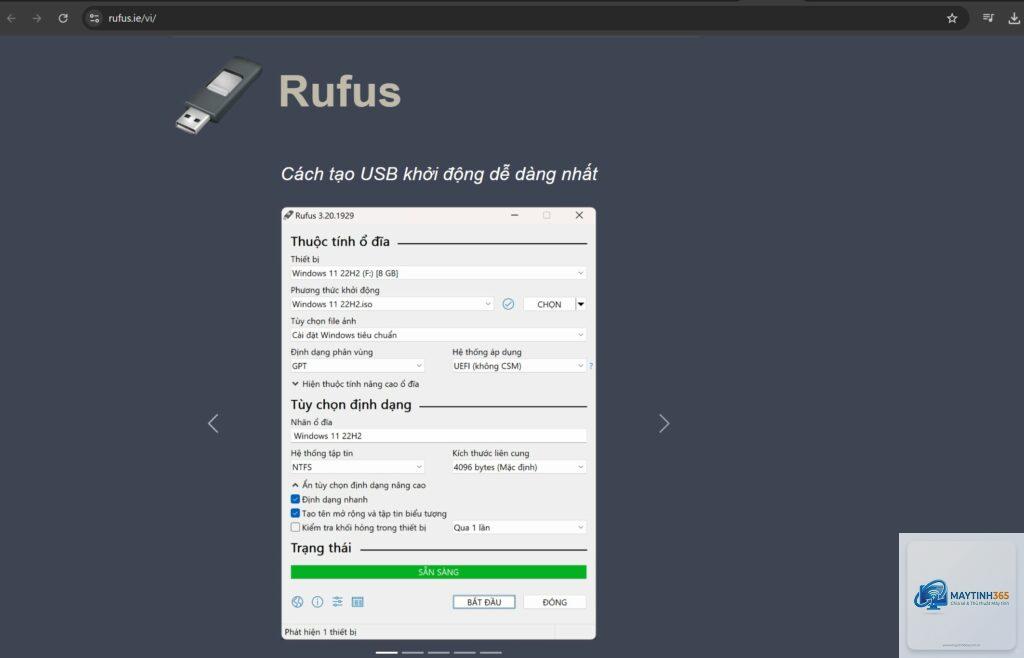Click the checksum checkmark icon beside the ISO
The width and height of the screenshot is (1024, 658).
[x=508, y=304]
